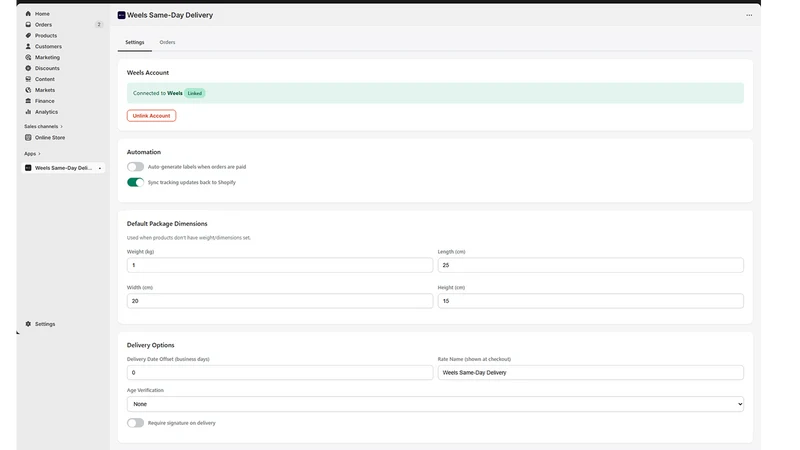
Task: Expand the Sales channels section
Action: click(x=62, y=127)
